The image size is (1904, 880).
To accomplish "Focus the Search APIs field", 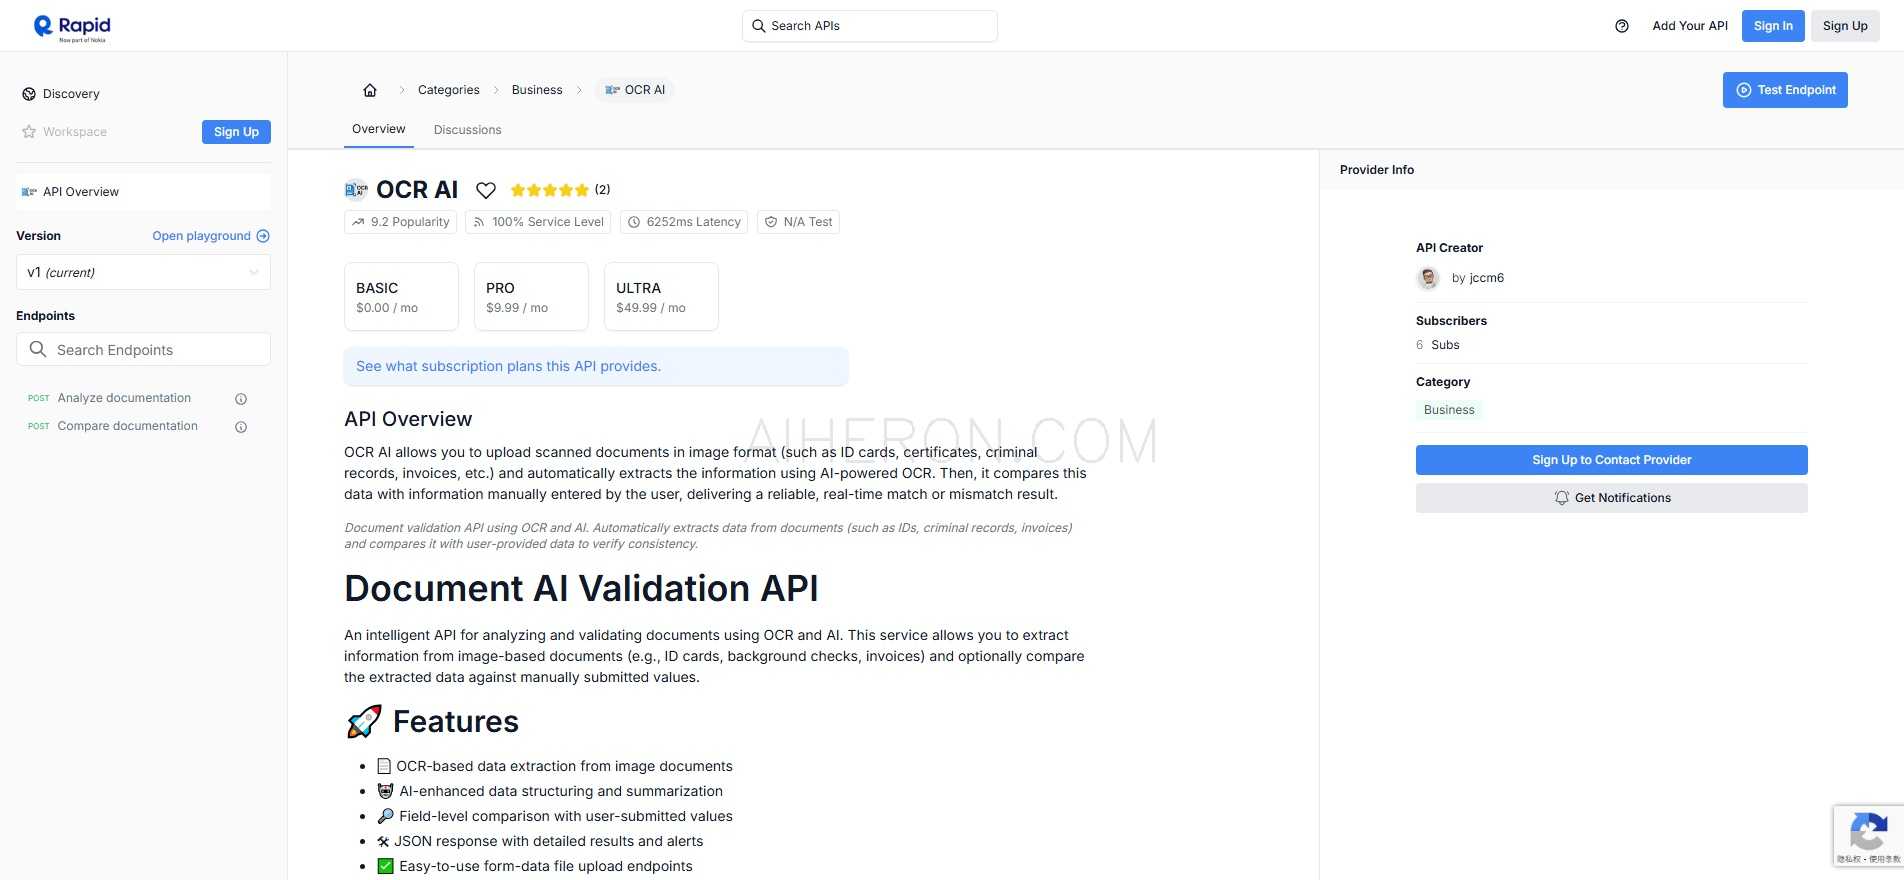I will pos(870,26).
